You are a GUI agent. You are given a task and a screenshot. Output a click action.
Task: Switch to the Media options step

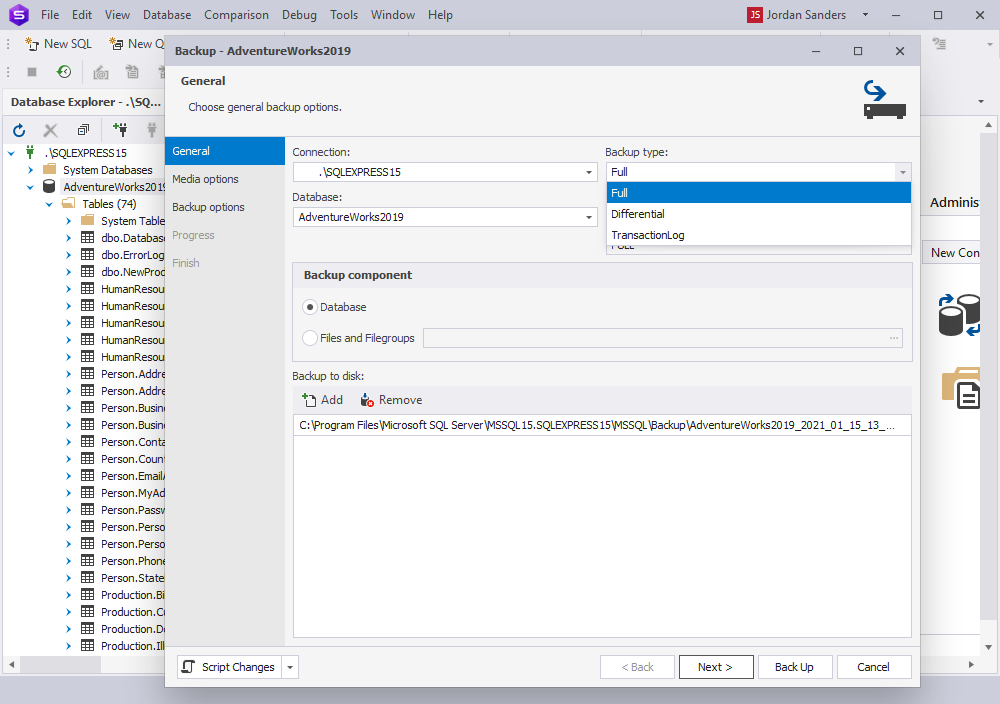tap(203, 180)
